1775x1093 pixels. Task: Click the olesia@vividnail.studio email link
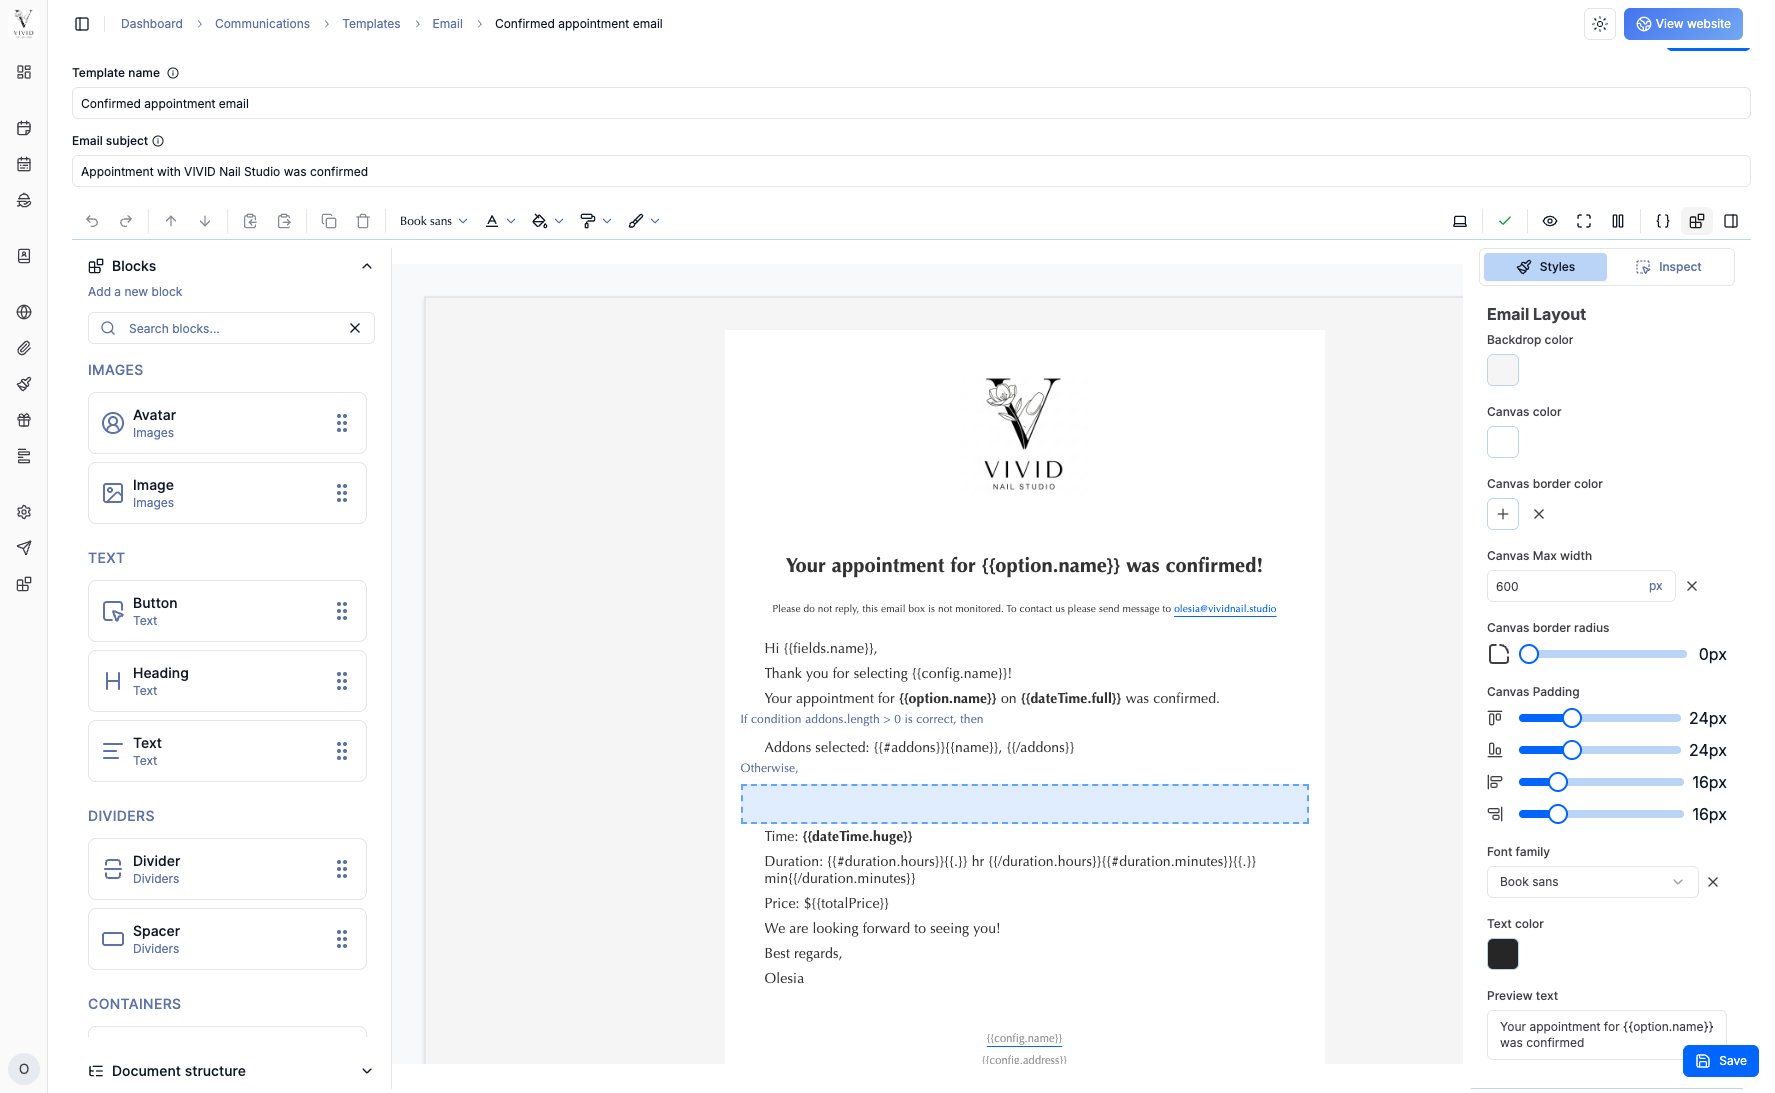tap(1225, 608)
